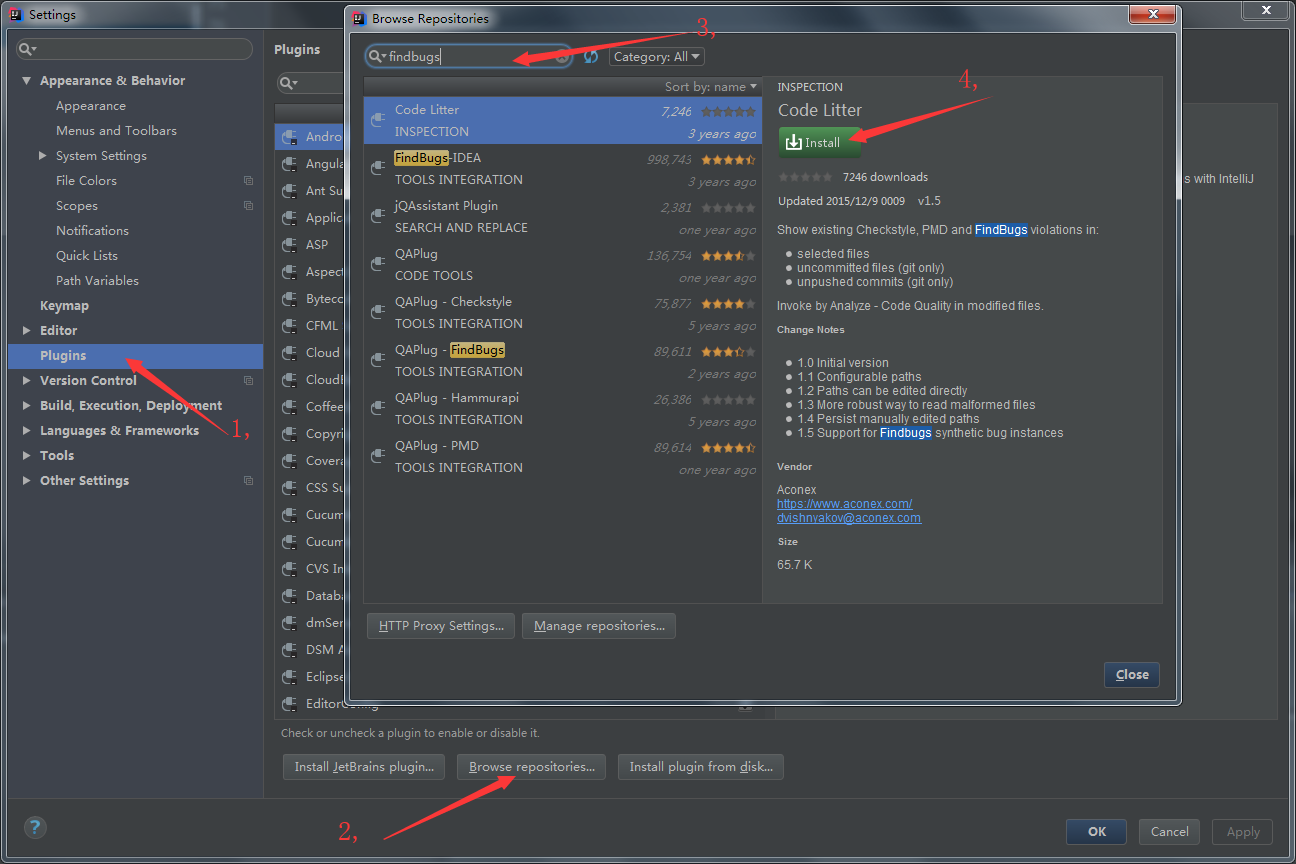Expand the Build, Execution, Deployment node
Screen dimensions: 1296x864
click(27, 406)
